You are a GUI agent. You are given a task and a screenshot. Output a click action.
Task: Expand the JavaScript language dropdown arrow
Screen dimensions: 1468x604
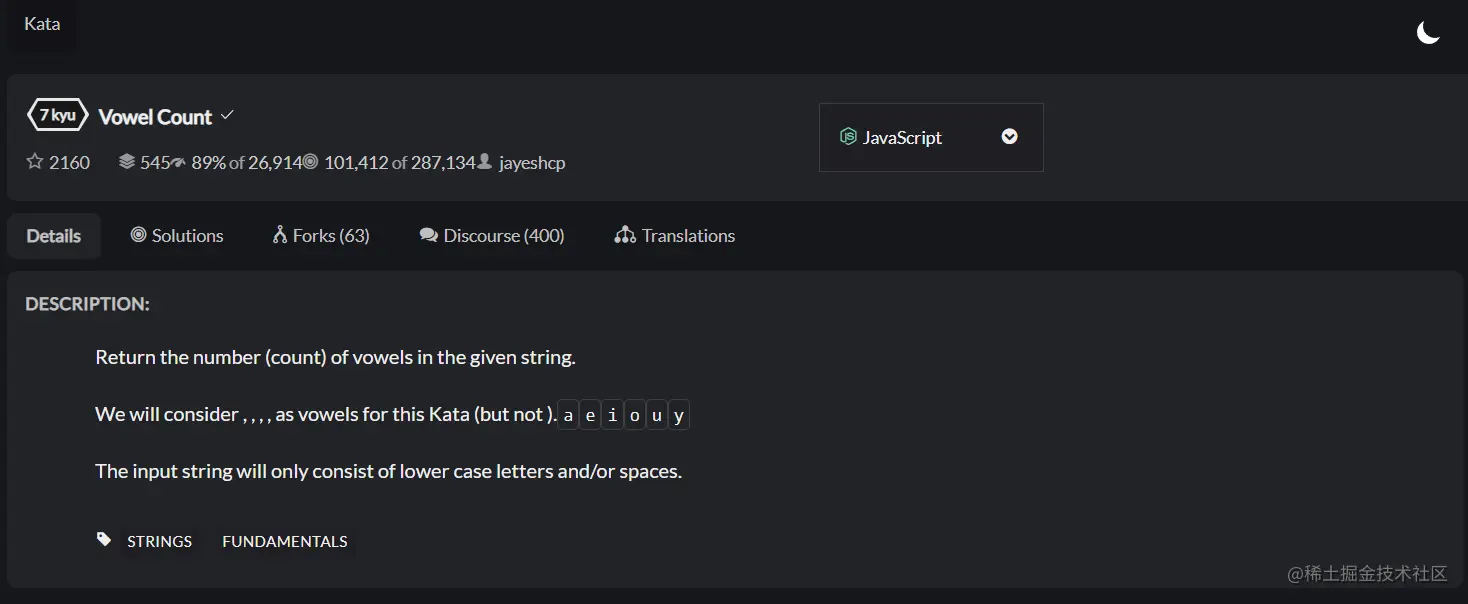(1010, 137)
